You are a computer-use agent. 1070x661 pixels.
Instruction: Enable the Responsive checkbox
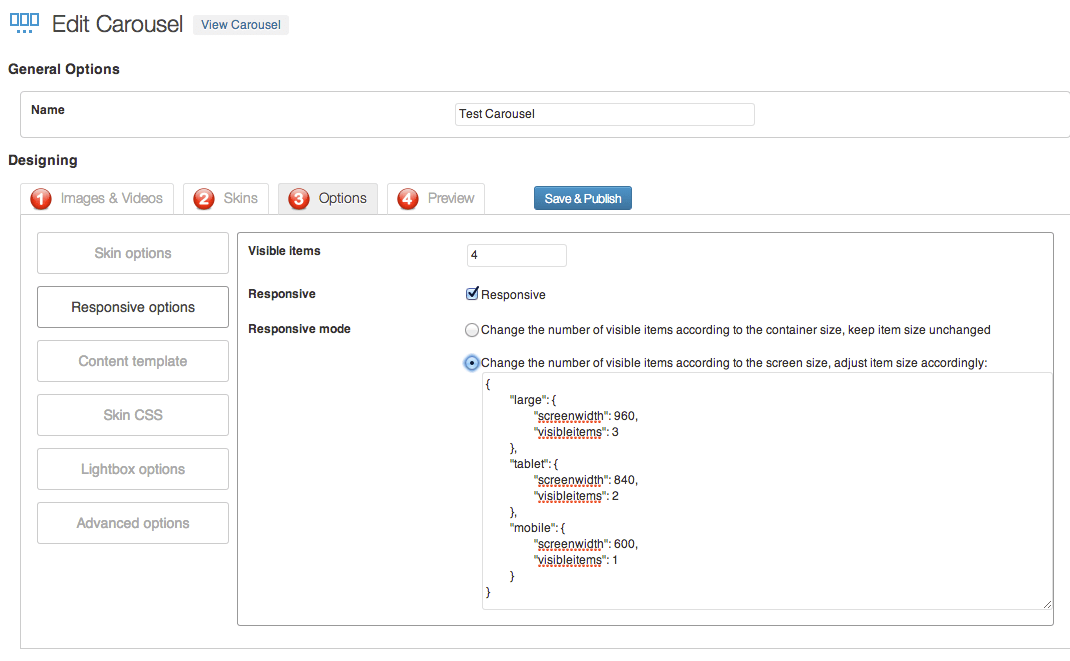(x=472, y=293)
